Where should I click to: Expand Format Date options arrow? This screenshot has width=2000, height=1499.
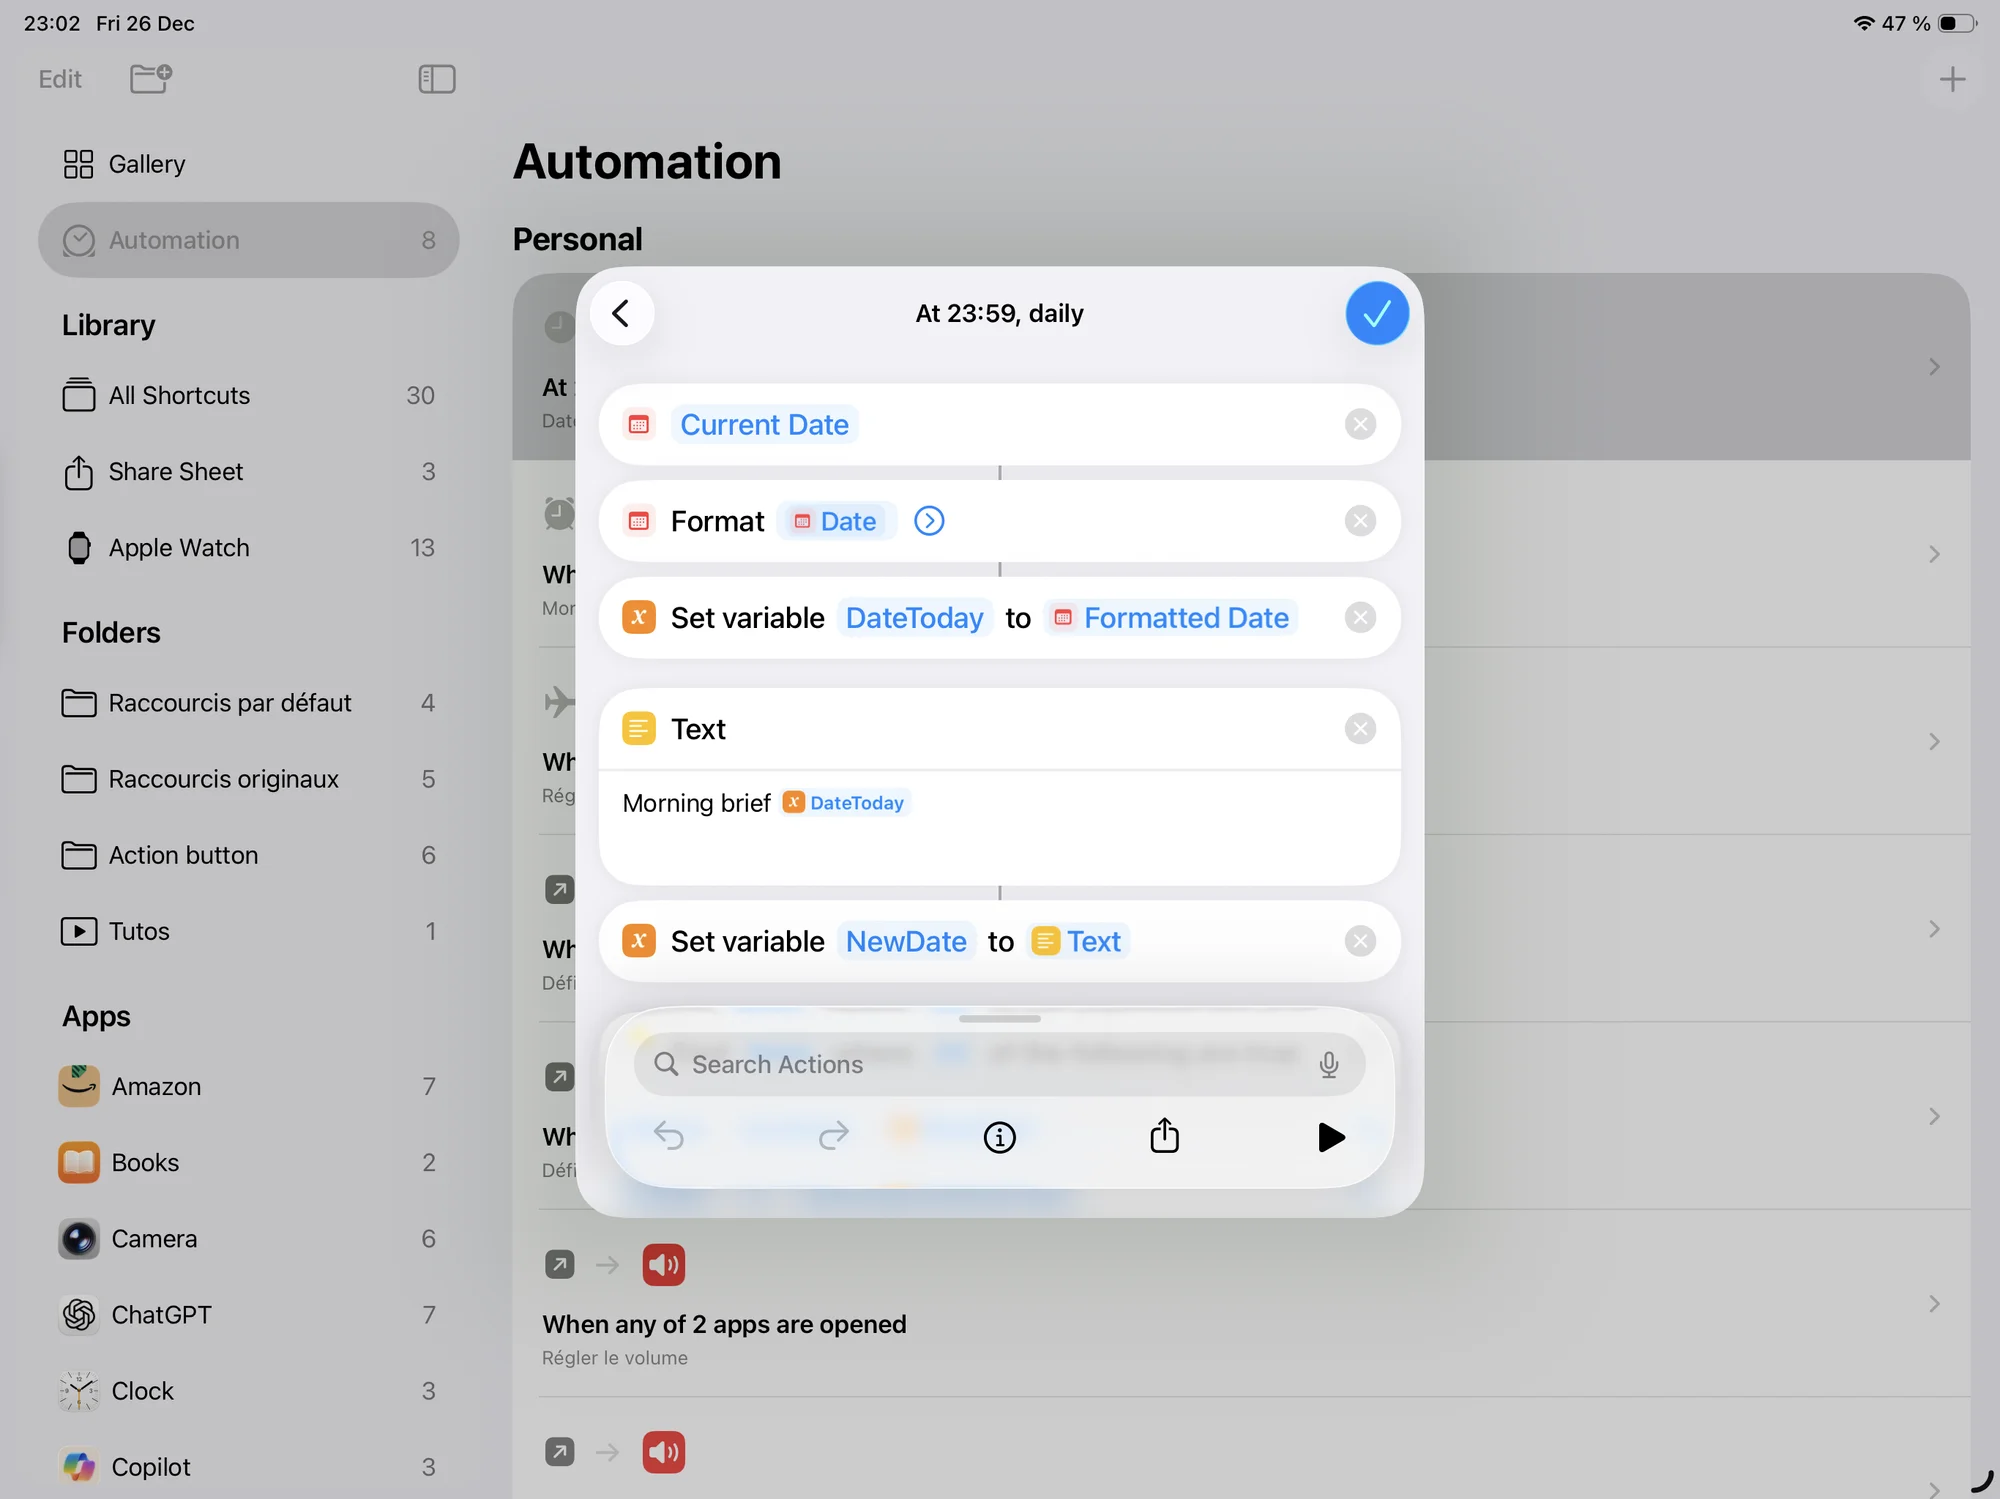[929, 521]
